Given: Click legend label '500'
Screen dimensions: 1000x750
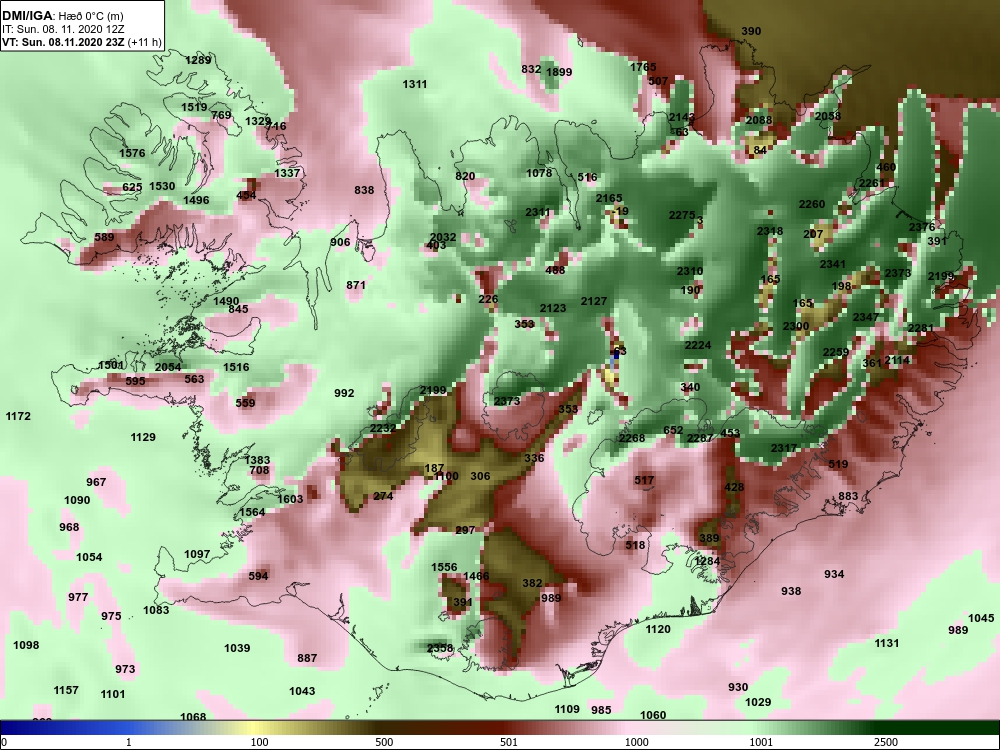Looking at the screenshot, I should pos(384,742).
